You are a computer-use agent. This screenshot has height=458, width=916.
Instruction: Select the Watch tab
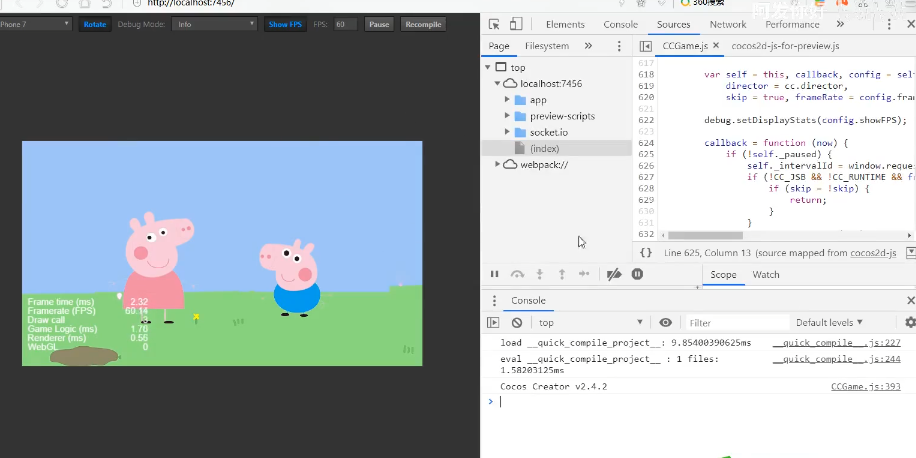pos(766,275)
